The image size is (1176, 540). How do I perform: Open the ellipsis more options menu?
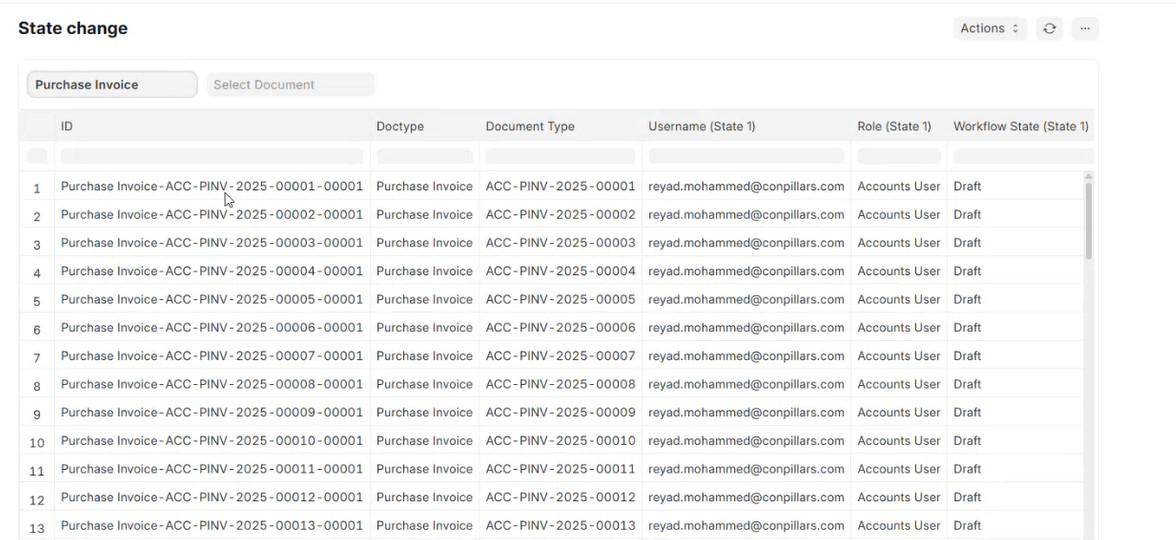(x=1085, y=29)
